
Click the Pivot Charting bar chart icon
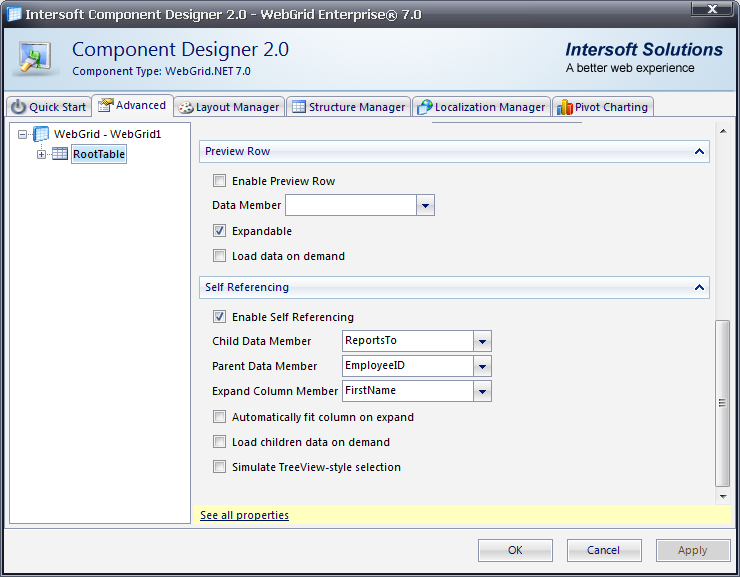click(565, 107)
